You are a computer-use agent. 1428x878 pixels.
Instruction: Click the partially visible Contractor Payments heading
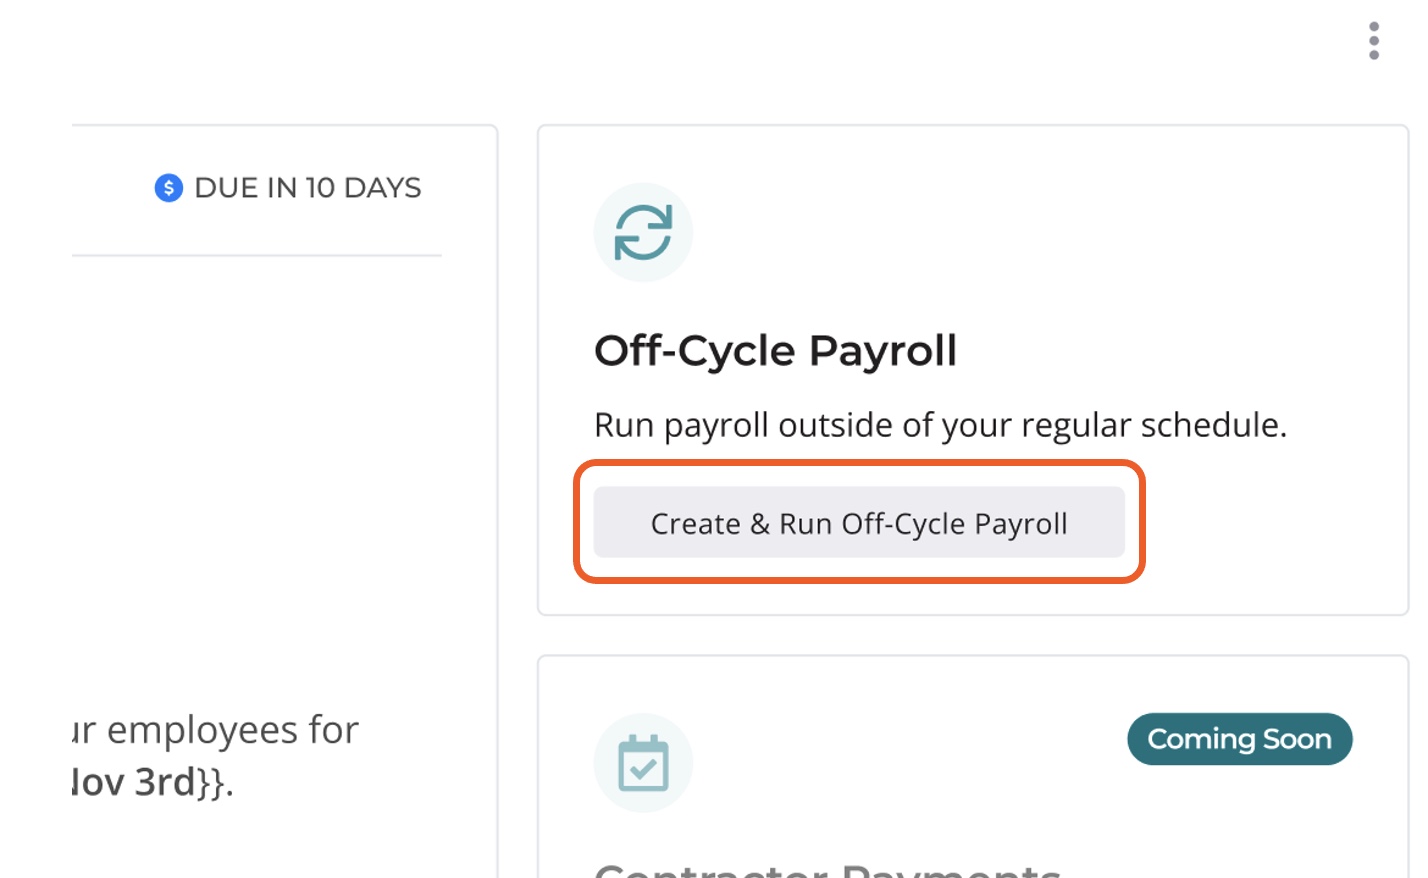pyautogui.click(x=827, y=869)
